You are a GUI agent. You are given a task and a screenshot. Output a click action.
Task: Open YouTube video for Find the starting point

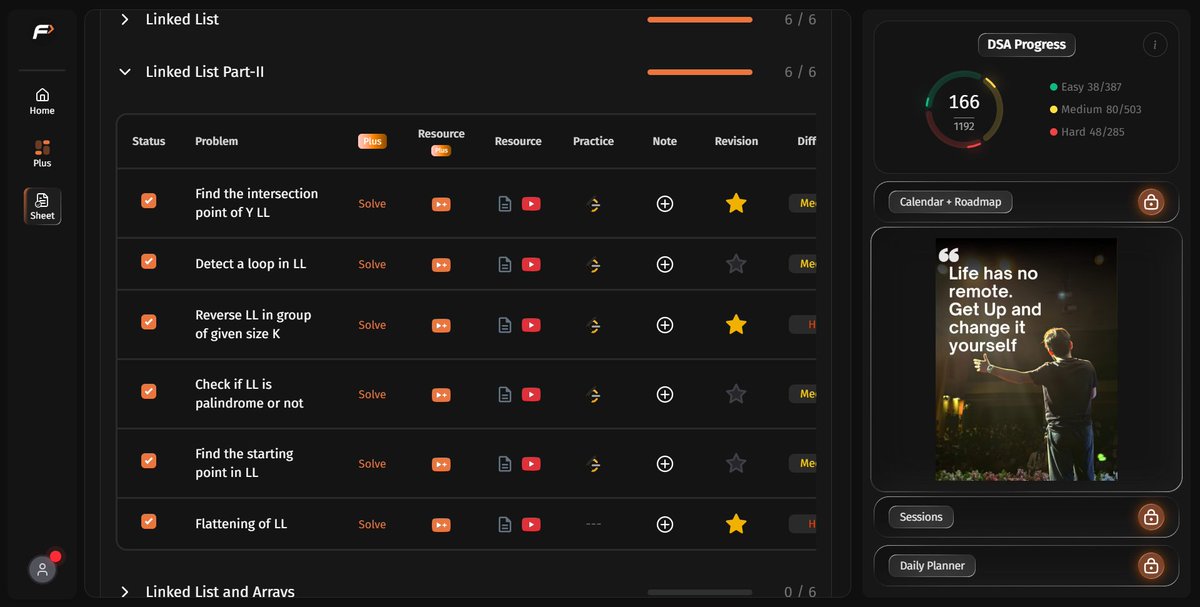[x=531, y=463]
